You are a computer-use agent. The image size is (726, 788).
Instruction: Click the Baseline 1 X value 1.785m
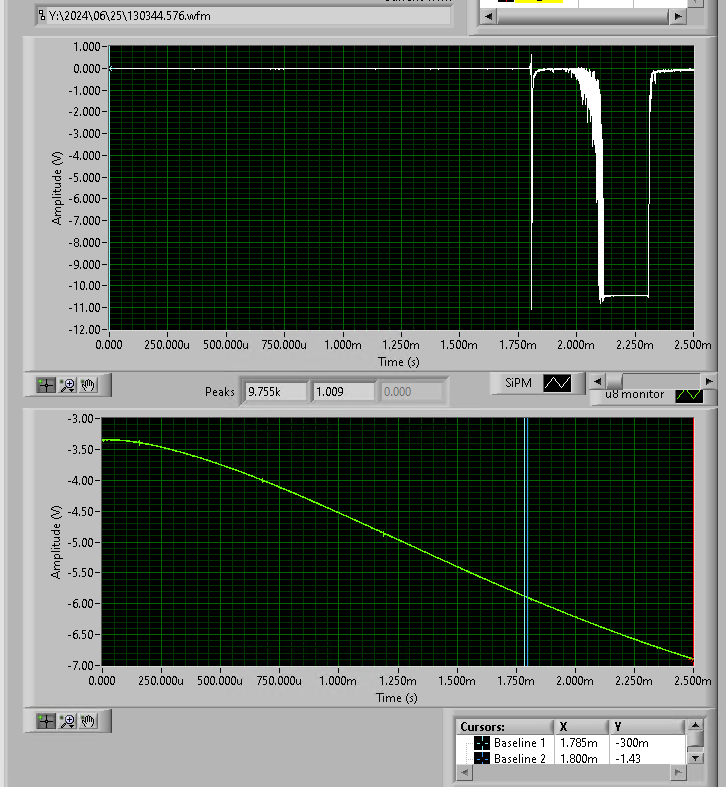point(579,743)
